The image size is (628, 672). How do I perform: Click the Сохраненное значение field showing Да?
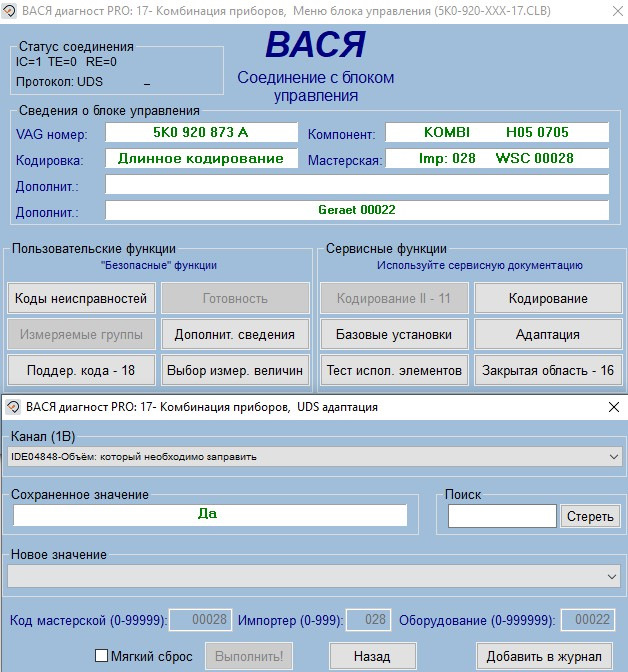point(210,515)
